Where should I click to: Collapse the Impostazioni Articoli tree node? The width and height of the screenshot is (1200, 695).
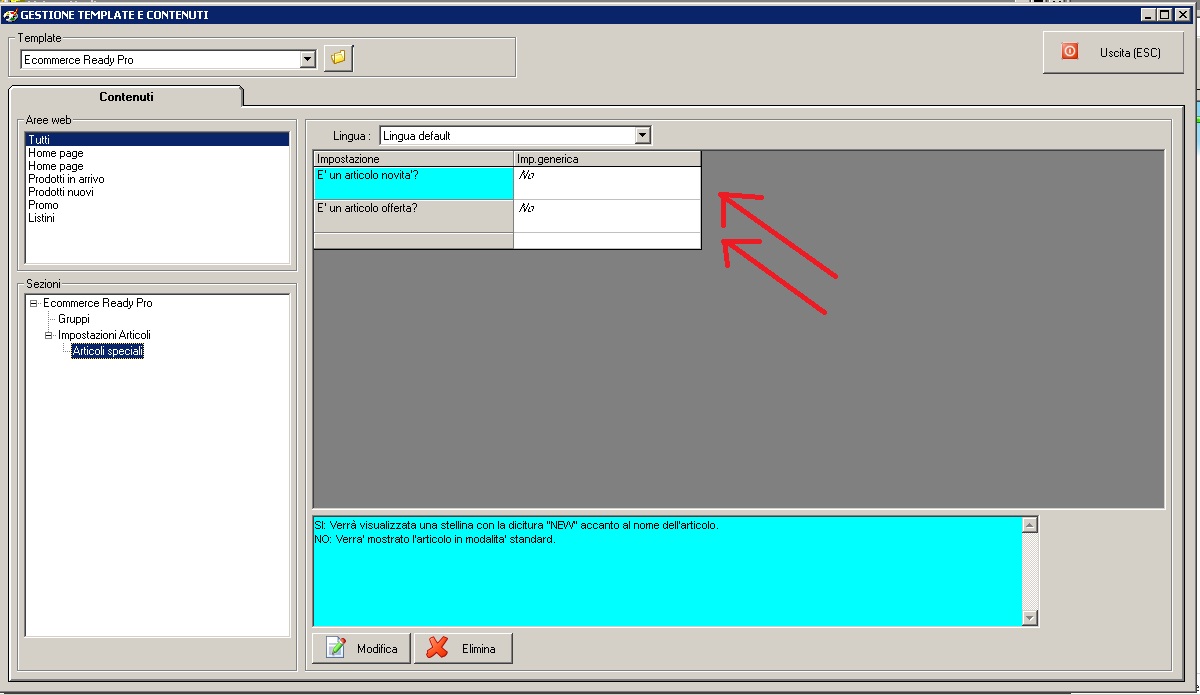pyautogui.click(x=48, y=335)
